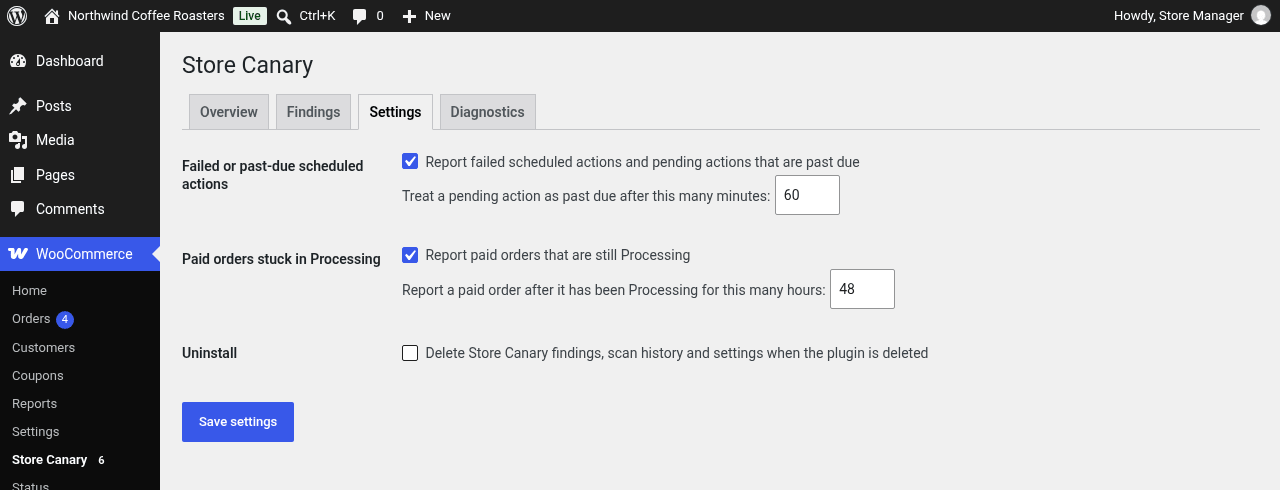Screen dimensions: 1280x490
Task: Click the Store Canary badge showing 6
Action: [101, 460]
